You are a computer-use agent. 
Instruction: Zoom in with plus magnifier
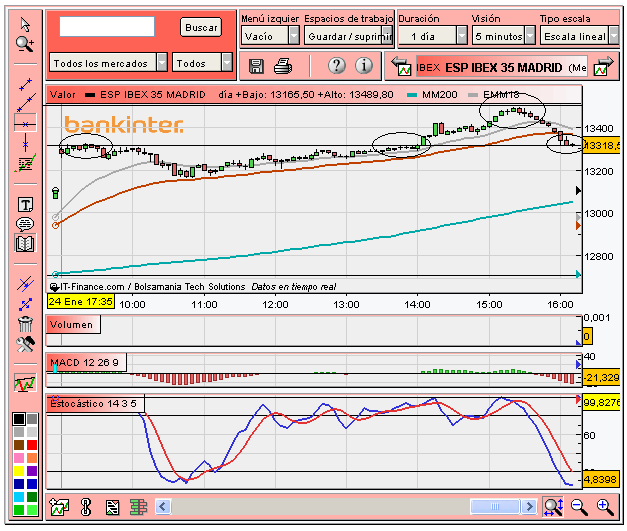(x=605, y=507)
